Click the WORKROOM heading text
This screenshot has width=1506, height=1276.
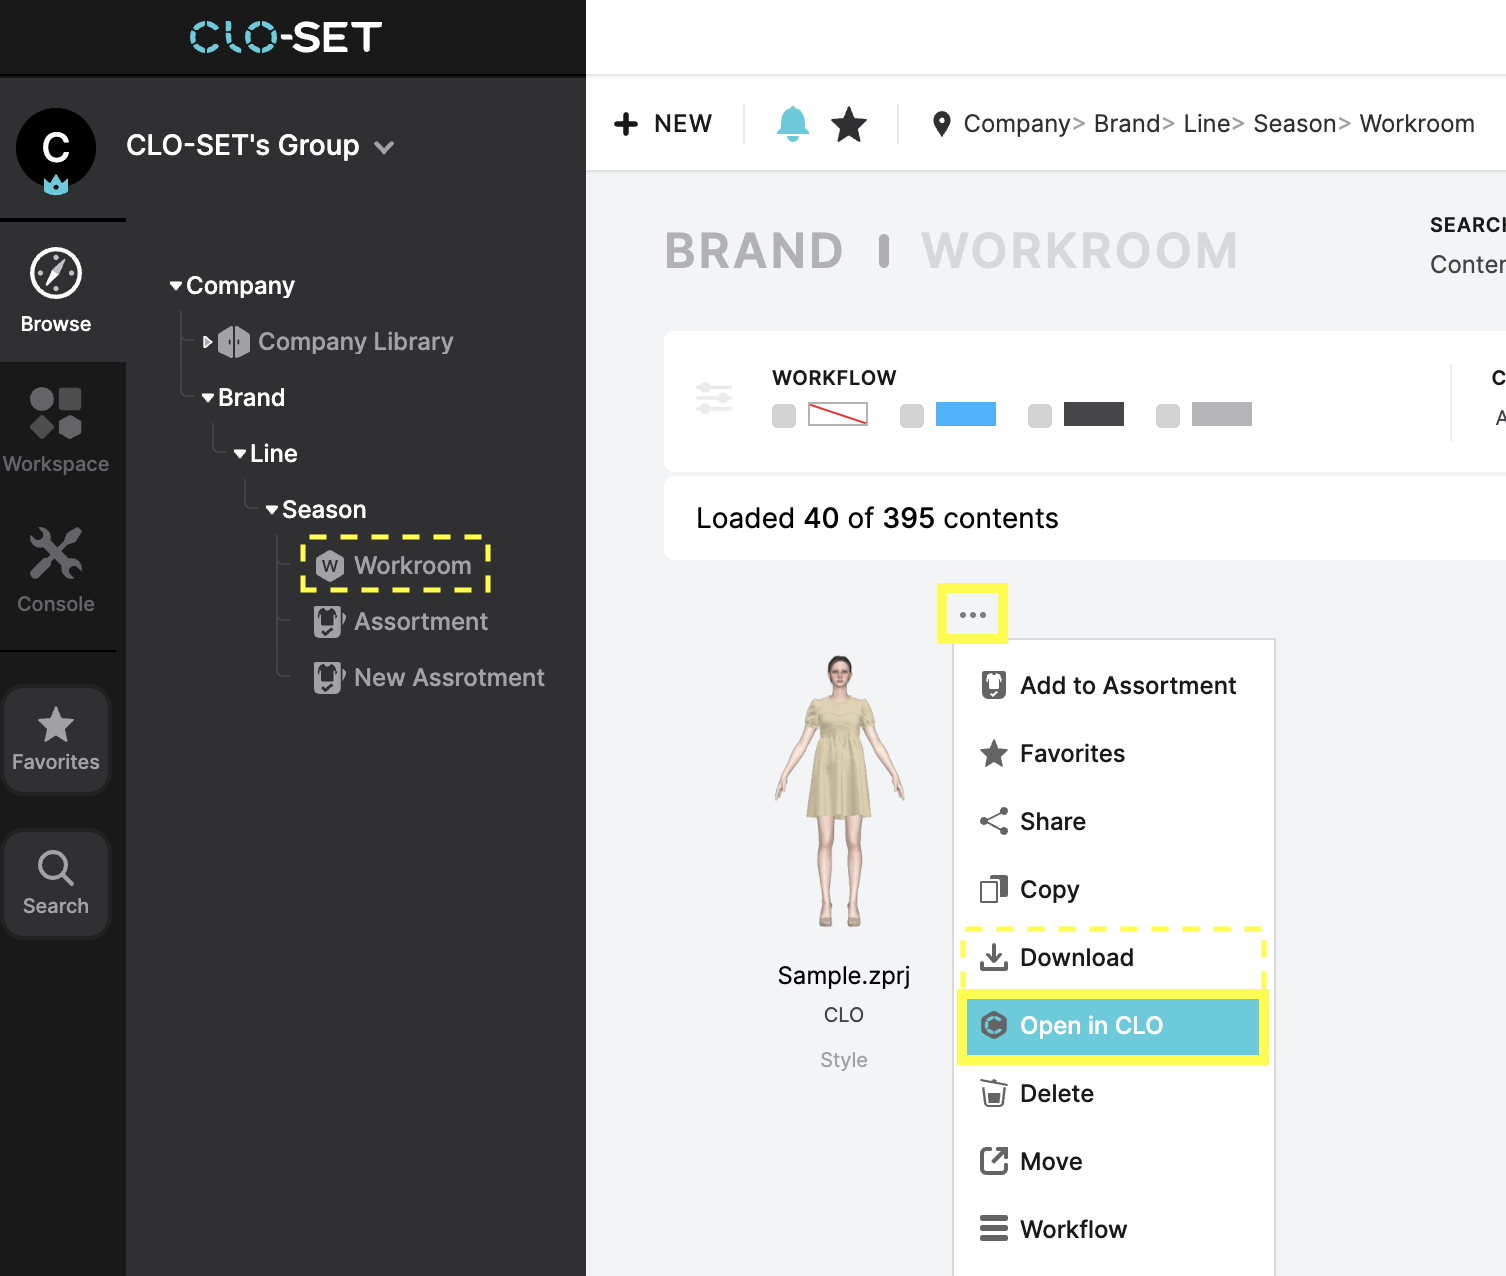point(1080,251)
